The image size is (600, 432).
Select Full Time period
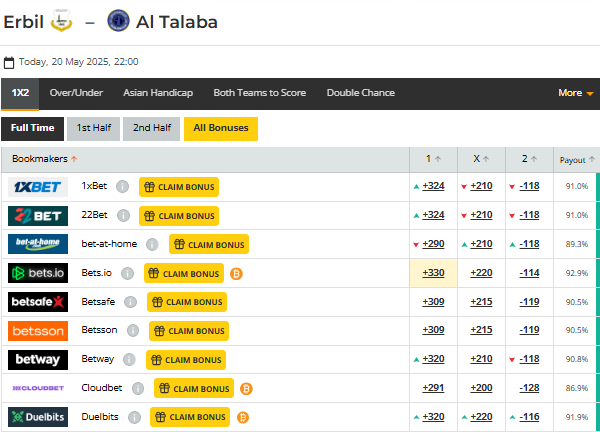pos(33,128)
